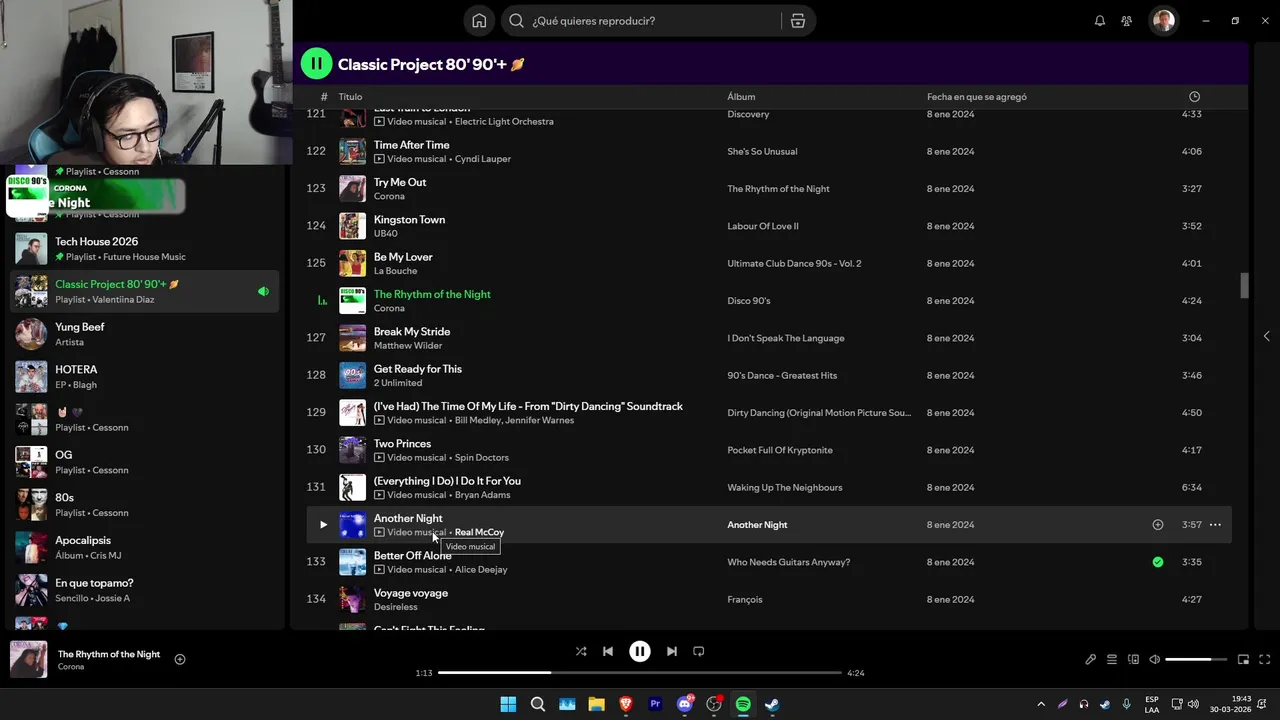
Task: Expand the right side panel arrow
Action: tap(1266, 336)
